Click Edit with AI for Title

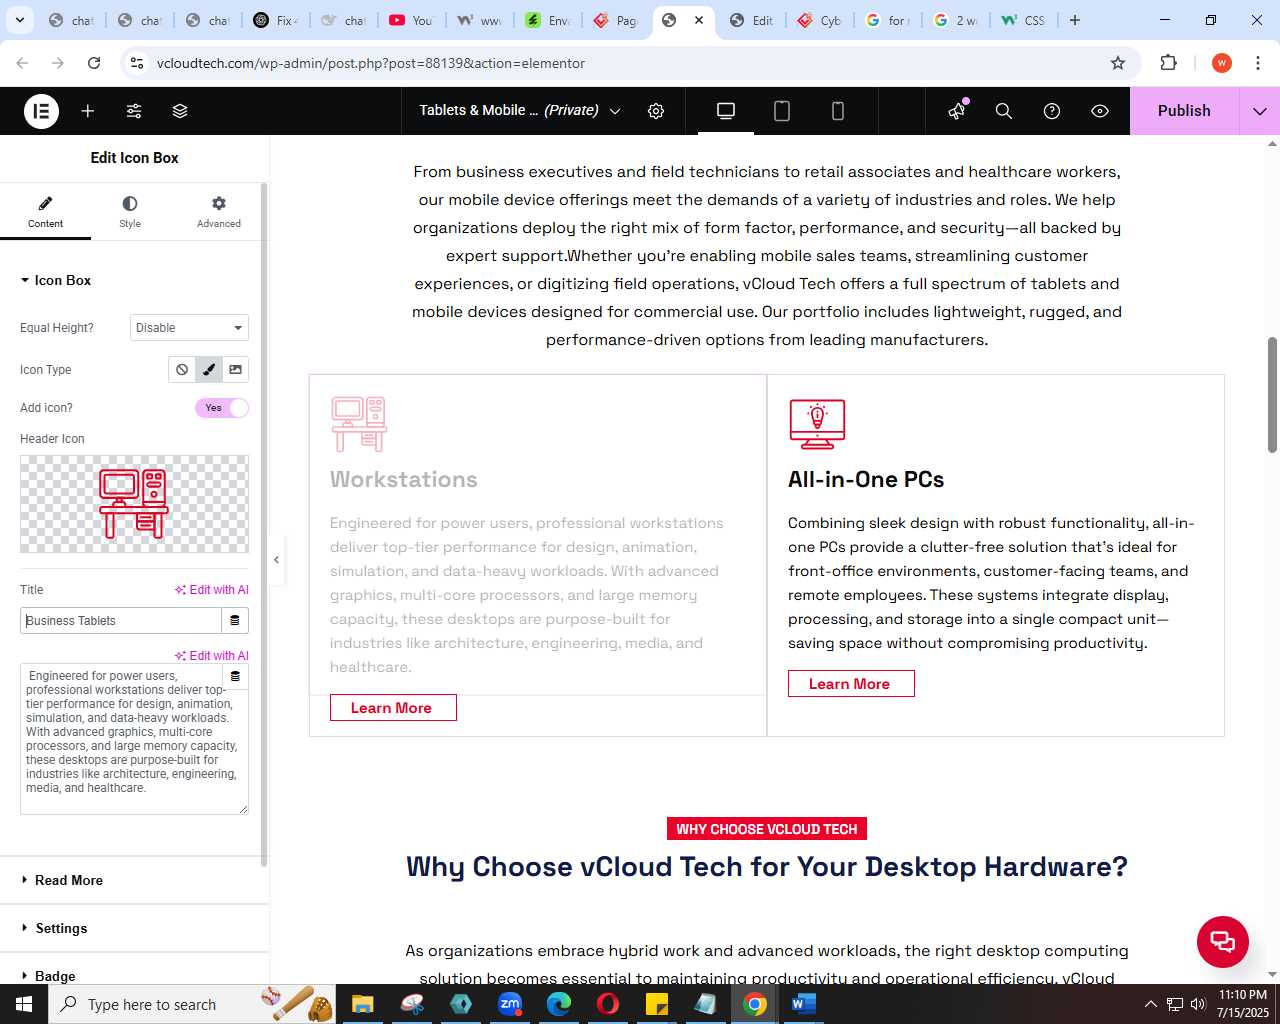(x=212, y=590)
